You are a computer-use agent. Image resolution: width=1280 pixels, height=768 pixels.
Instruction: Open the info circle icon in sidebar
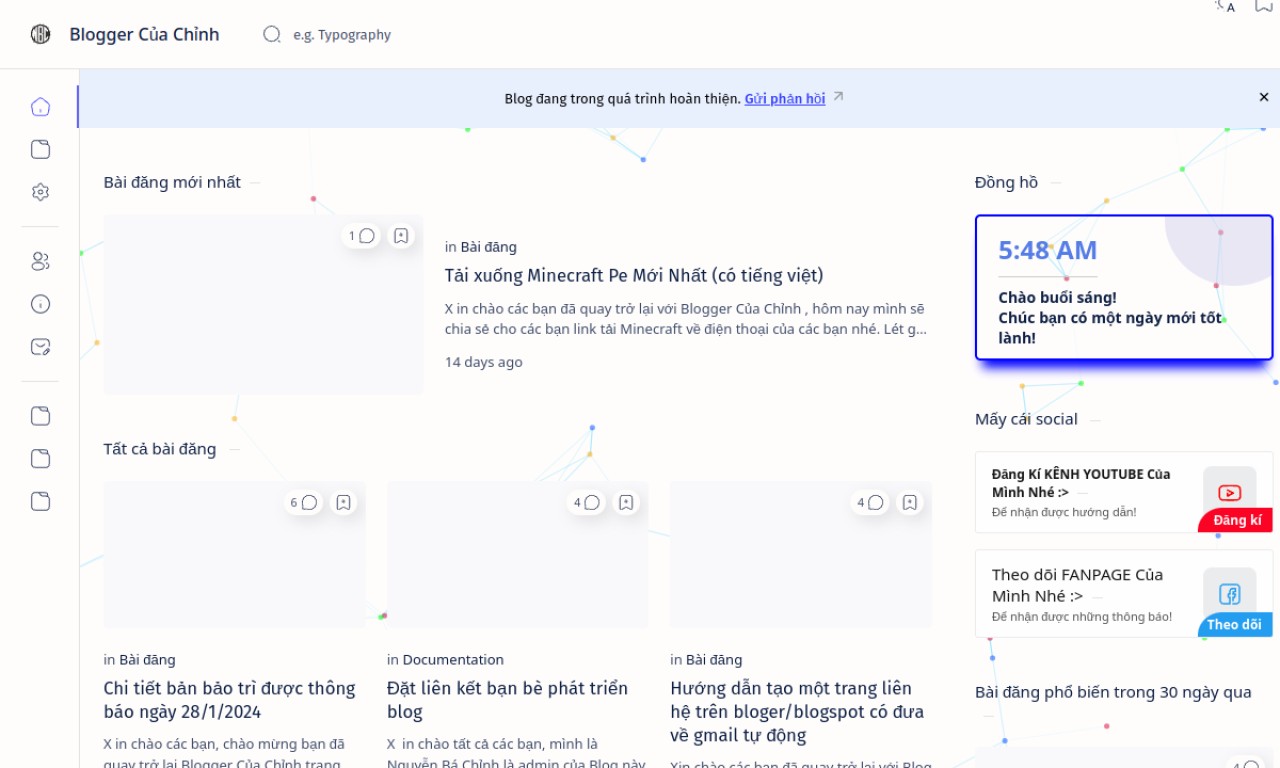pyautogui.click(x=40, y=304)
